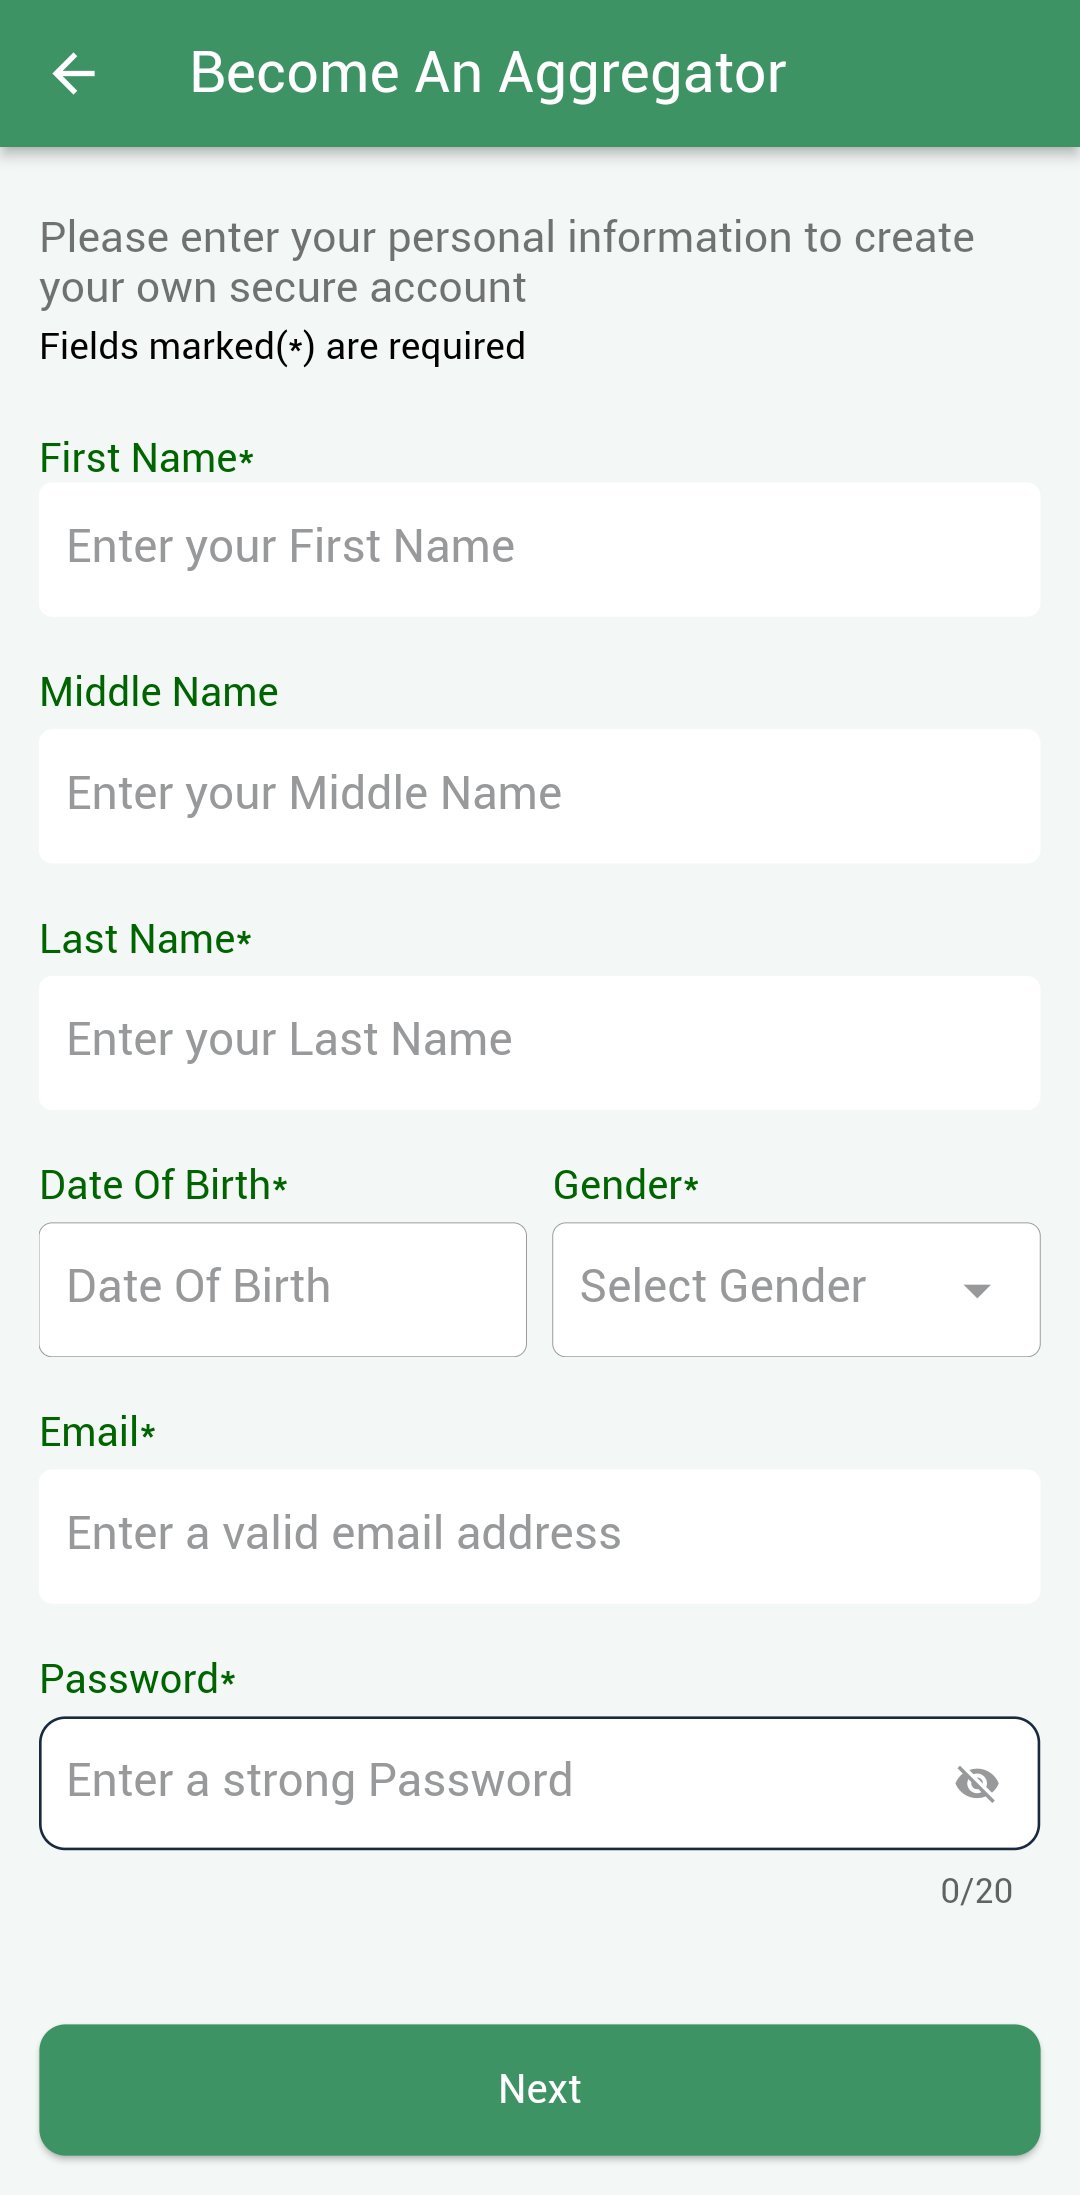Focus the First Name input field
Viewport: 1080px width, 2195px height.
point(540,549)
